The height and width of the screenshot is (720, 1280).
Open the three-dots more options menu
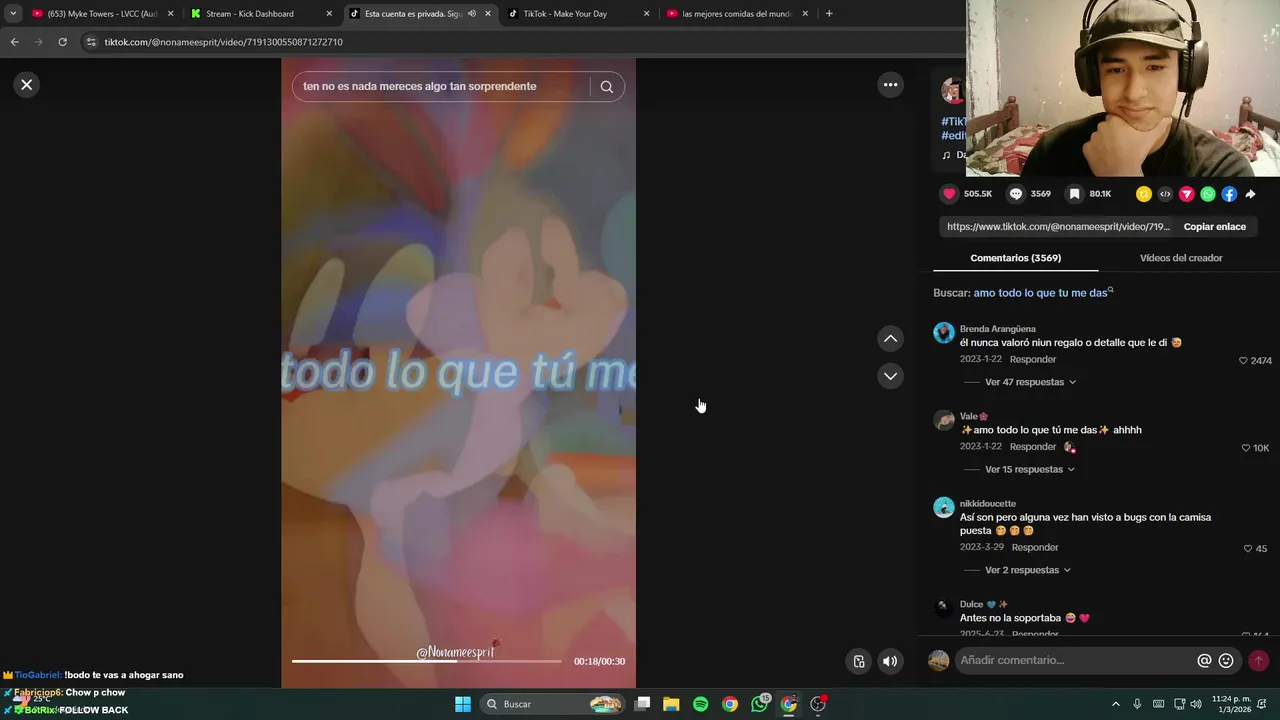pos(890,85)
